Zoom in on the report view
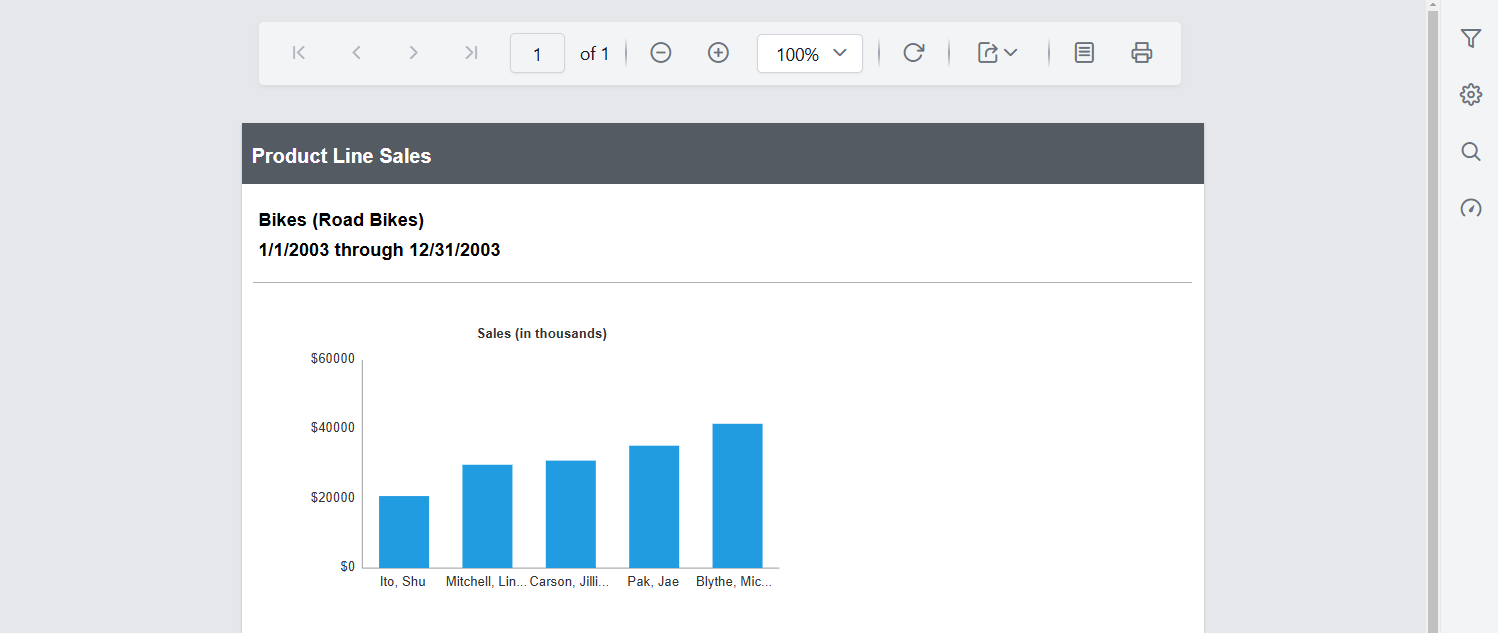 pyautogui.click(x=718, y=52)
